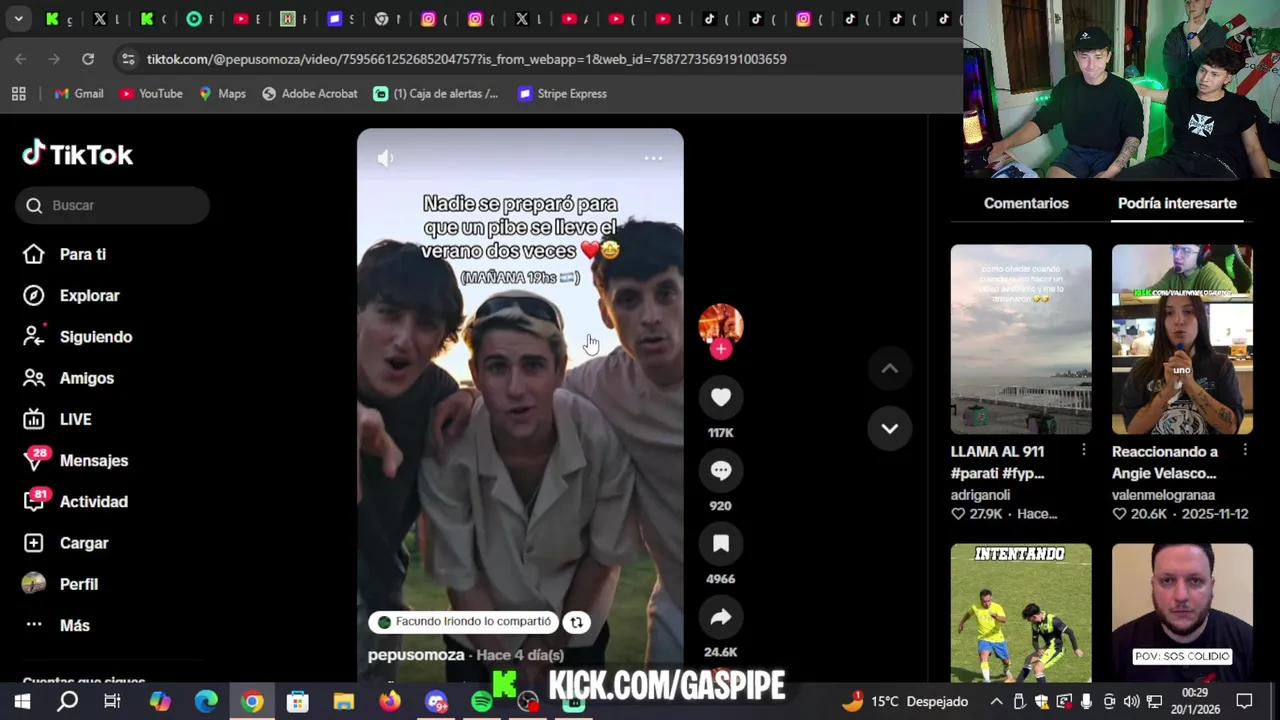Open the author's avatar beside video
This screenshot has height=720, width=1280.
(x=721, y=324)
